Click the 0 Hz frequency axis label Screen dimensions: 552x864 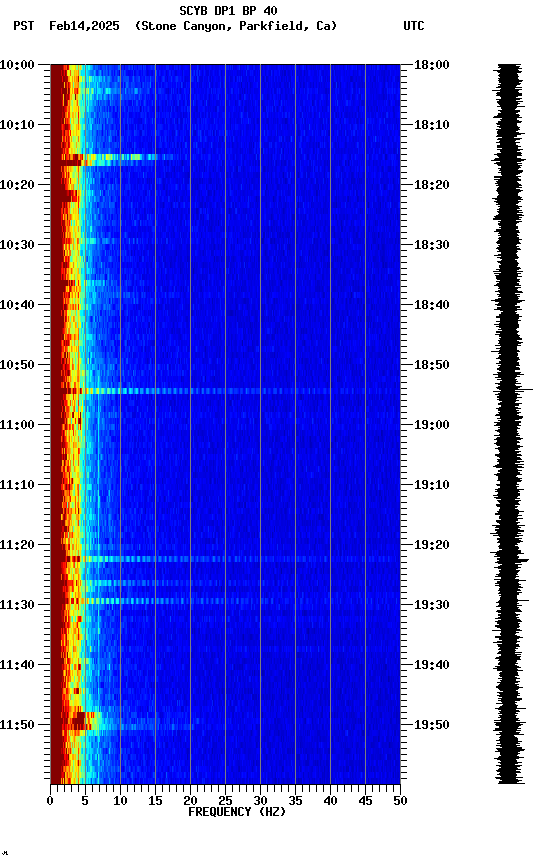pos(50,802)
